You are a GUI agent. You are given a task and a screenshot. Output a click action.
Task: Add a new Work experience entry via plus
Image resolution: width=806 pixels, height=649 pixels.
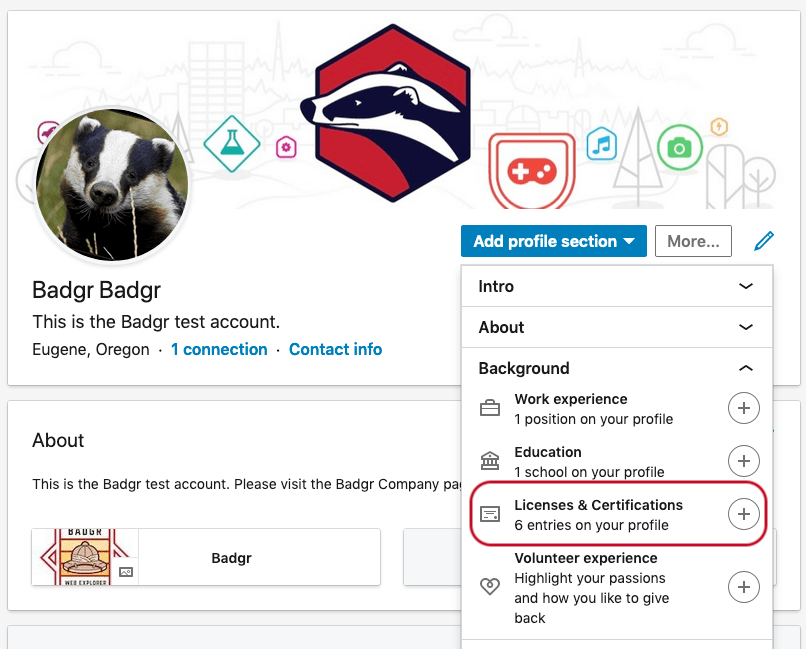[744, 408]
